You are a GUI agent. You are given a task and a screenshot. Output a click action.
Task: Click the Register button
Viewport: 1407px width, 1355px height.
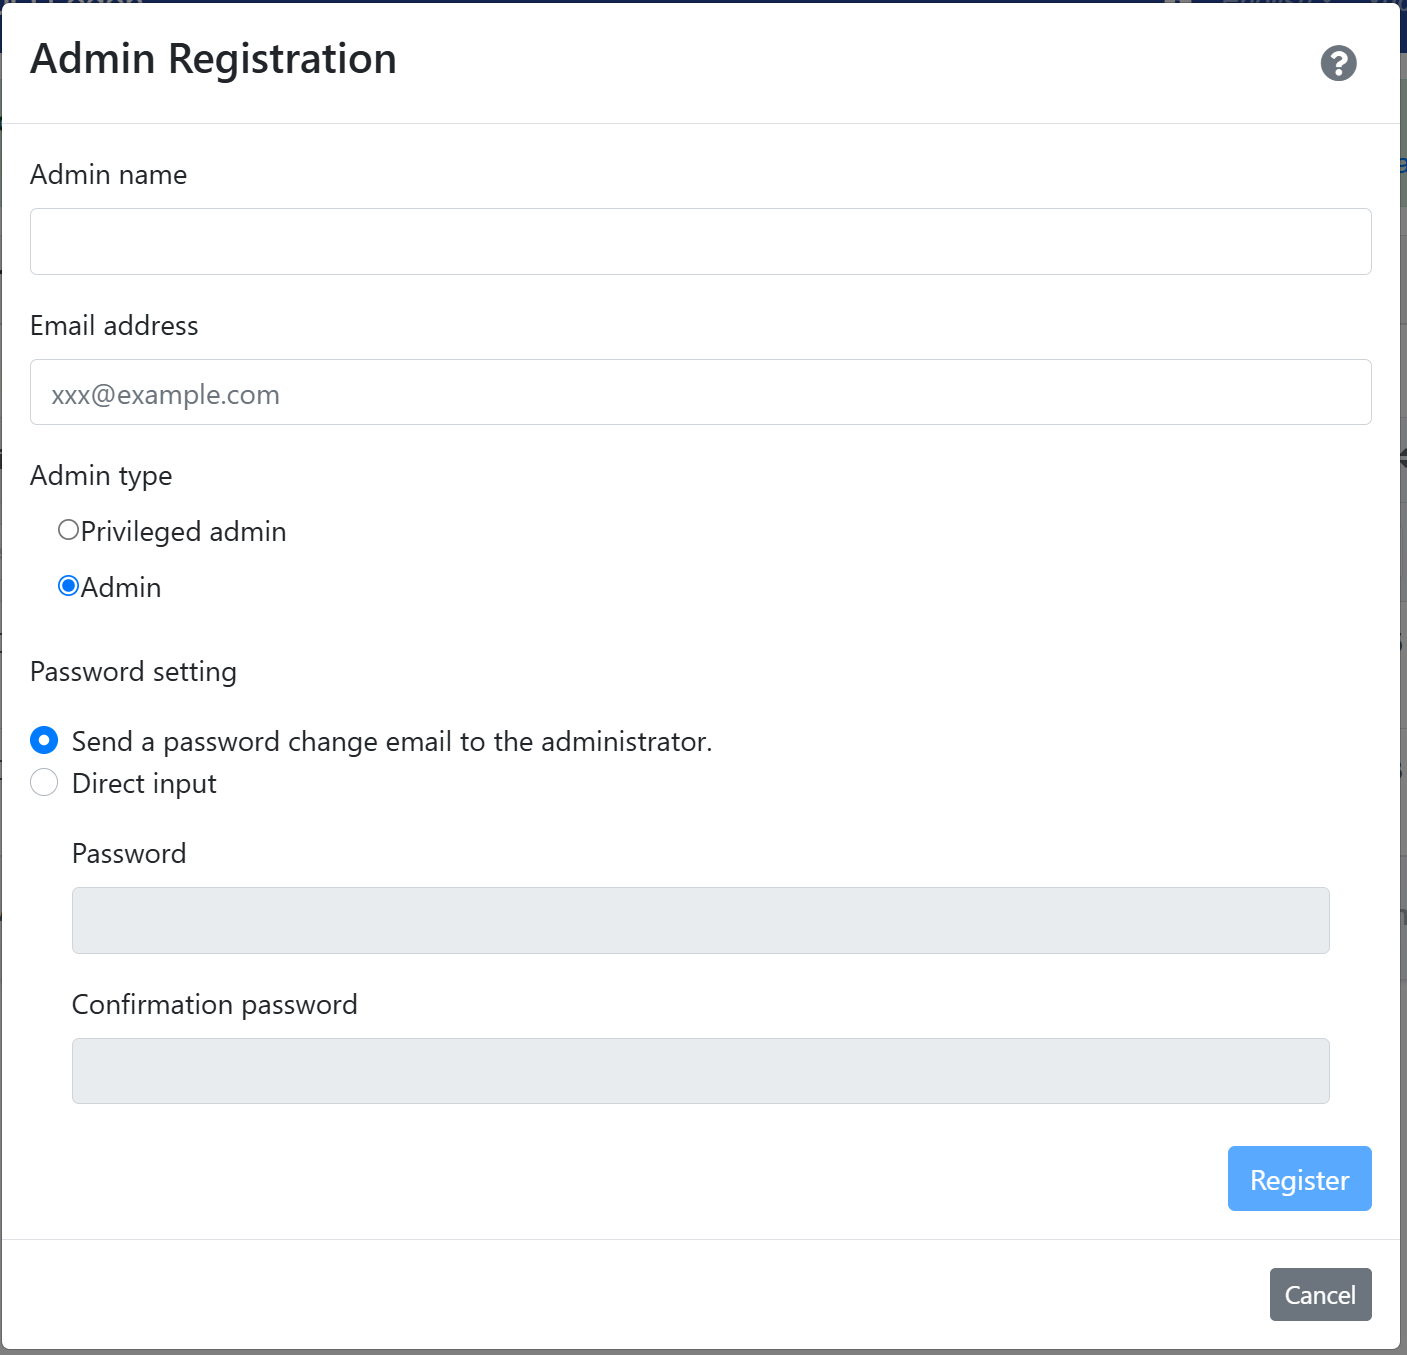coord(1299,1178)
